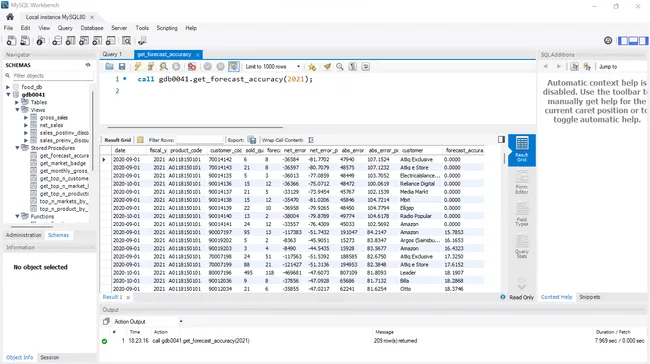650x364 pixels.
Task: Toggle the left sidebar panel view
Action: (x=623, y=40)
